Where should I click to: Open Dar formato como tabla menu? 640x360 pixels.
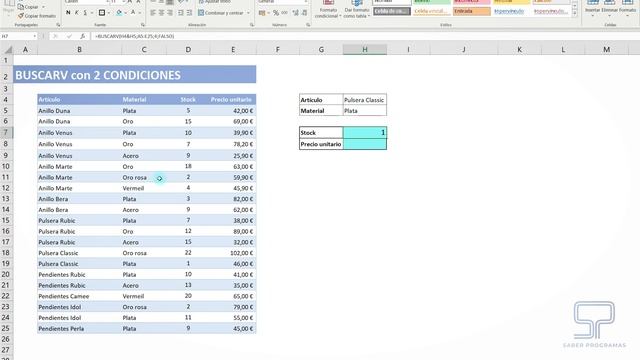click(357, 9)
